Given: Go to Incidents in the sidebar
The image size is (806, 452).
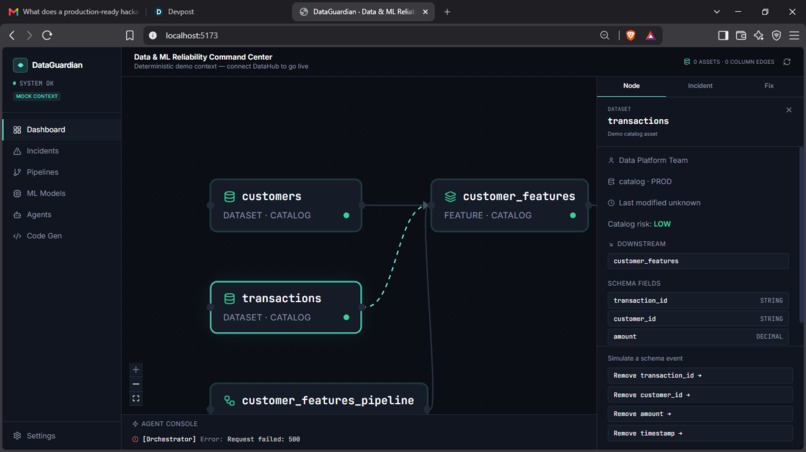Looking at the screenshot, I should click(x=62, y=151).
